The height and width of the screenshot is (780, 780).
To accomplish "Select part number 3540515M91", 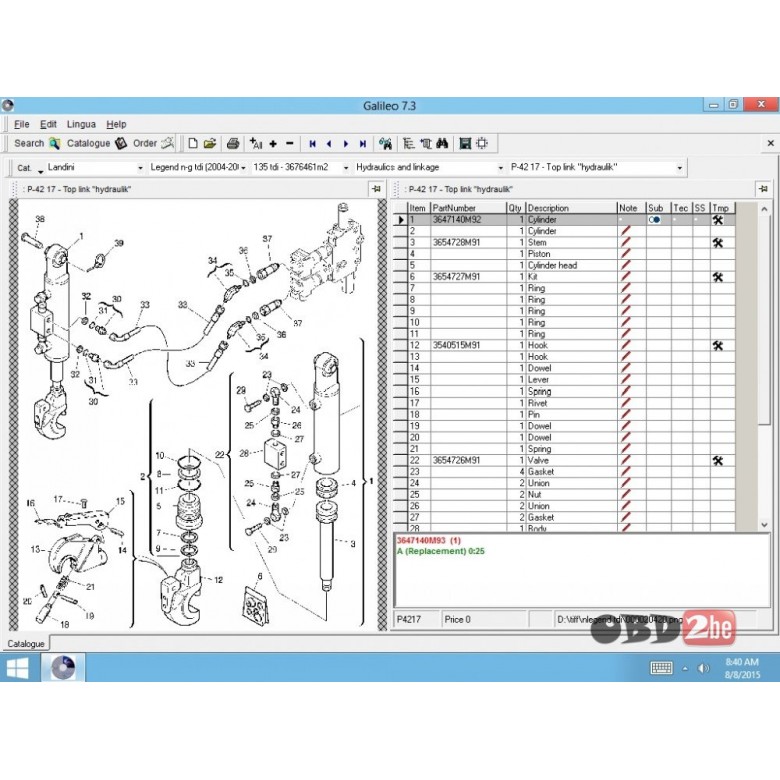I will (x=456, y=345).
